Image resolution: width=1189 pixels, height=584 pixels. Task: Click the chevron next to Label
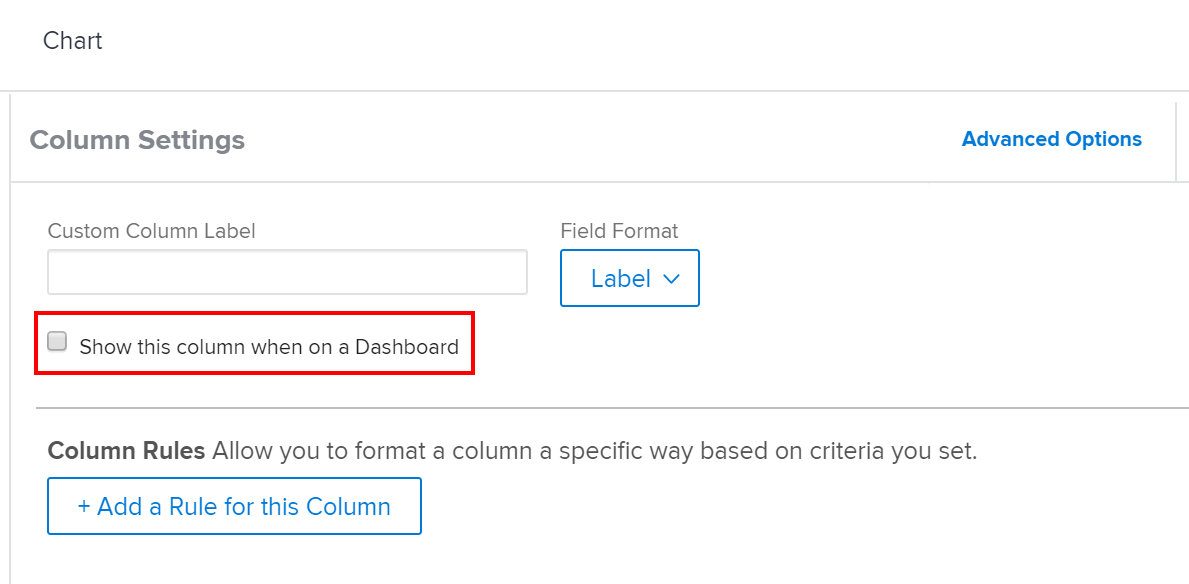[x=671, y=279]
